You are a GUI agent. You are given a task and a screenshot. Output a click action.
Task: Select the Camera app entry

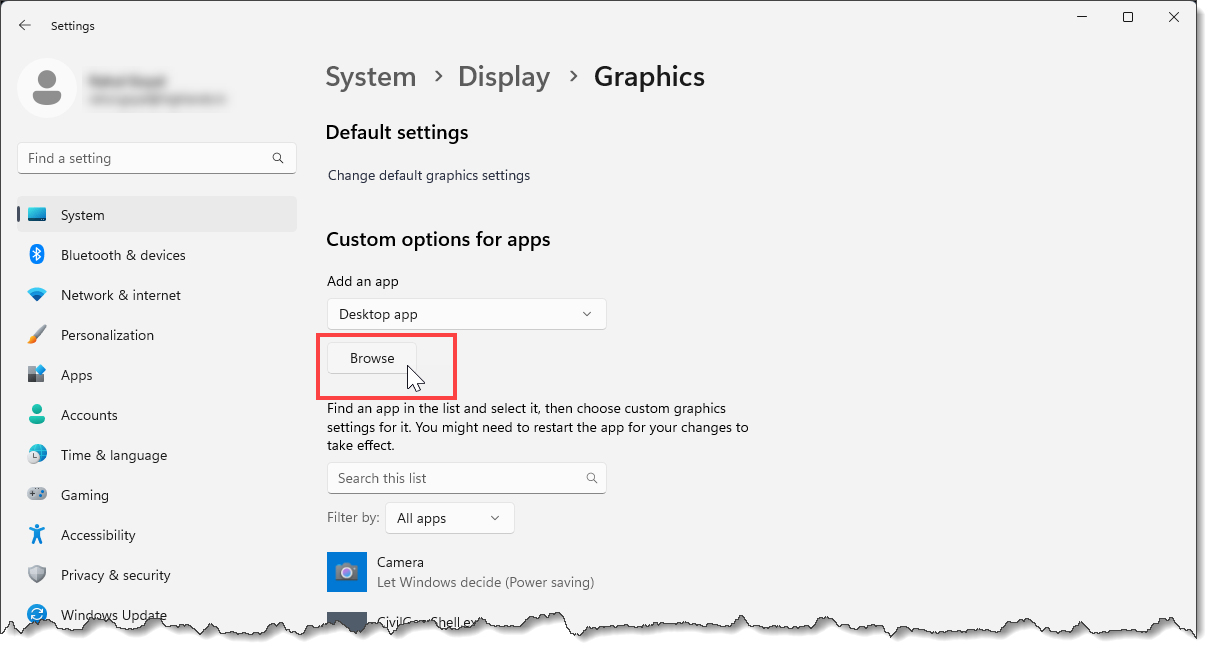[x=430, y=571]
